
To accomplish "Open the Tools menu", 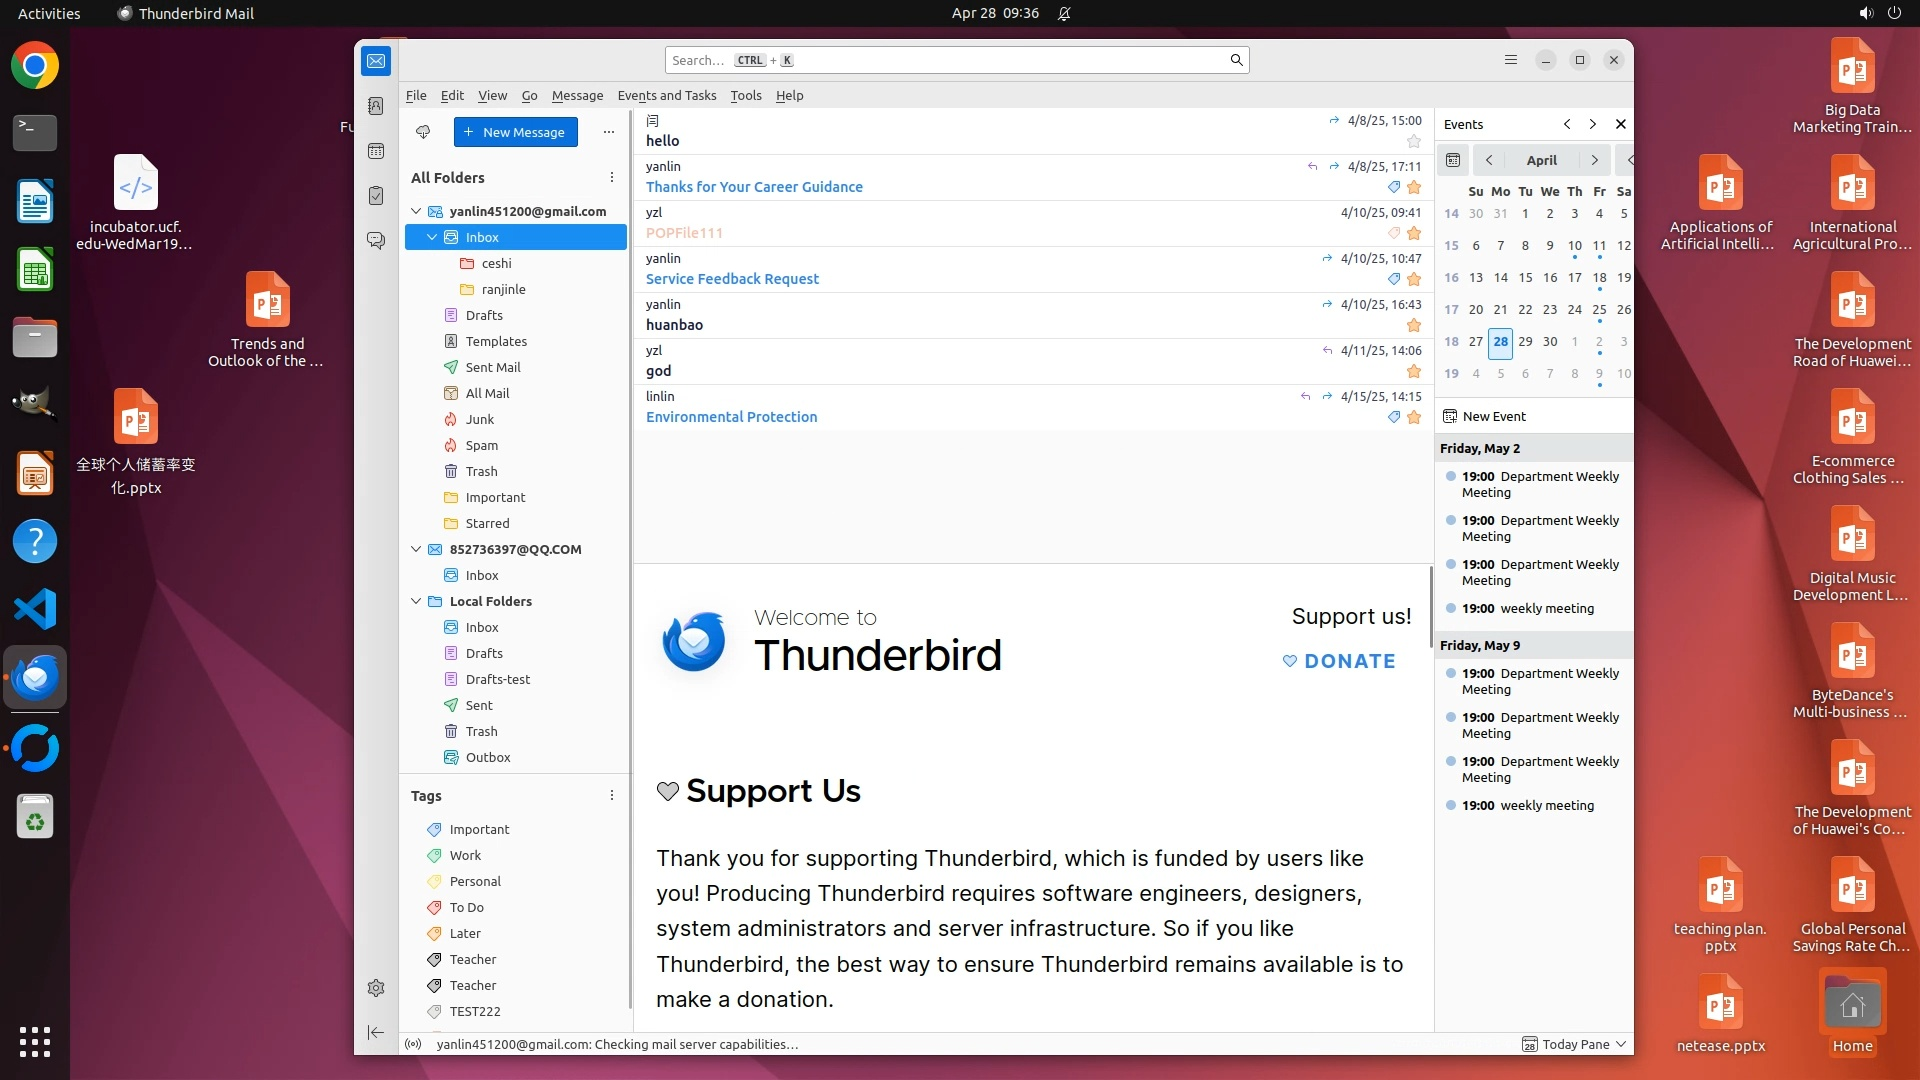I will pos(745,95).
